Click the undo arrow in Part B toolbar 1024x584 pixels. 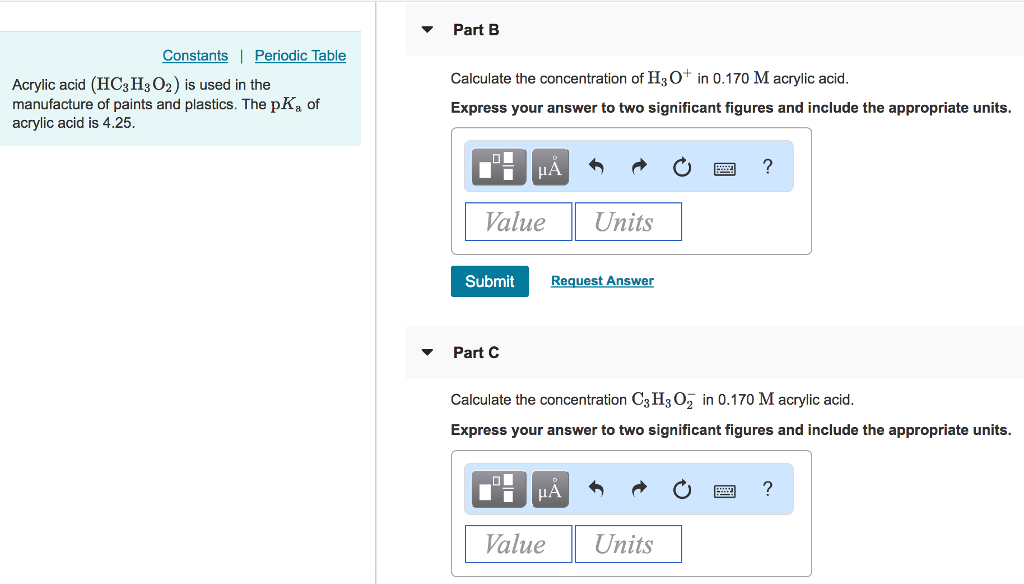pyautogui.click(x=595, y=166)
